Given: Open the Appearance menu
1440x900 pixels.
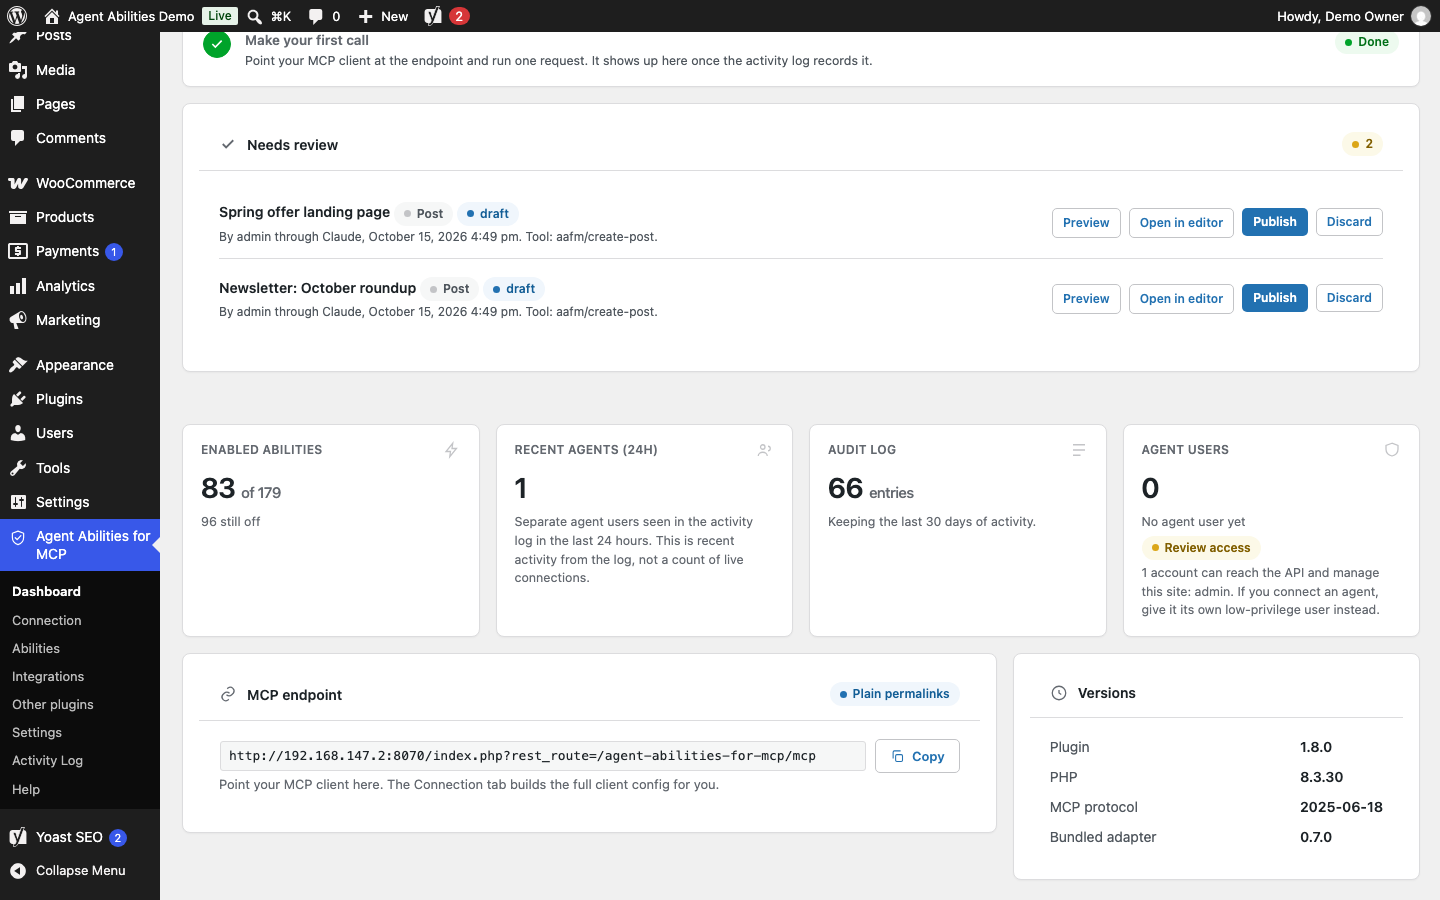Looking at the screenshot, I should 80,365.
